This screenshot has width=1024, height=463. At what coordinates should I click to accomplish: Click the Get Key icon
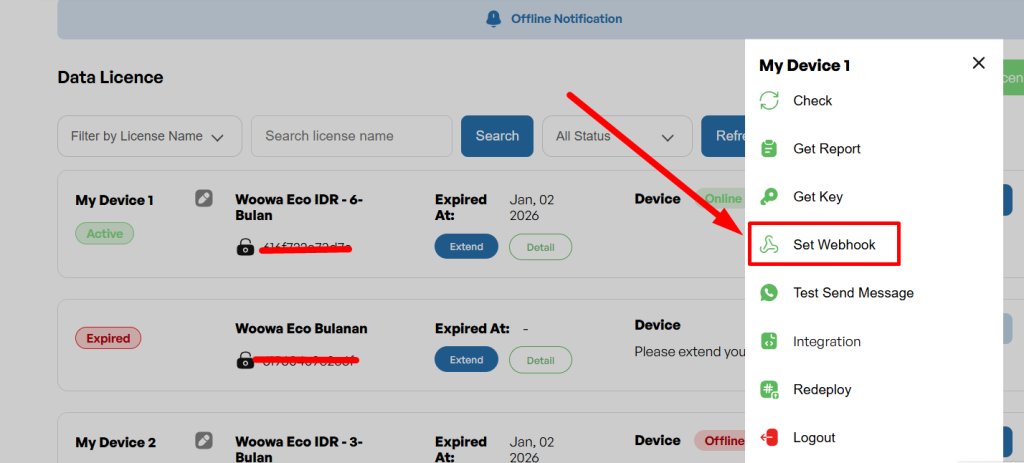click(x=768, y=197)
